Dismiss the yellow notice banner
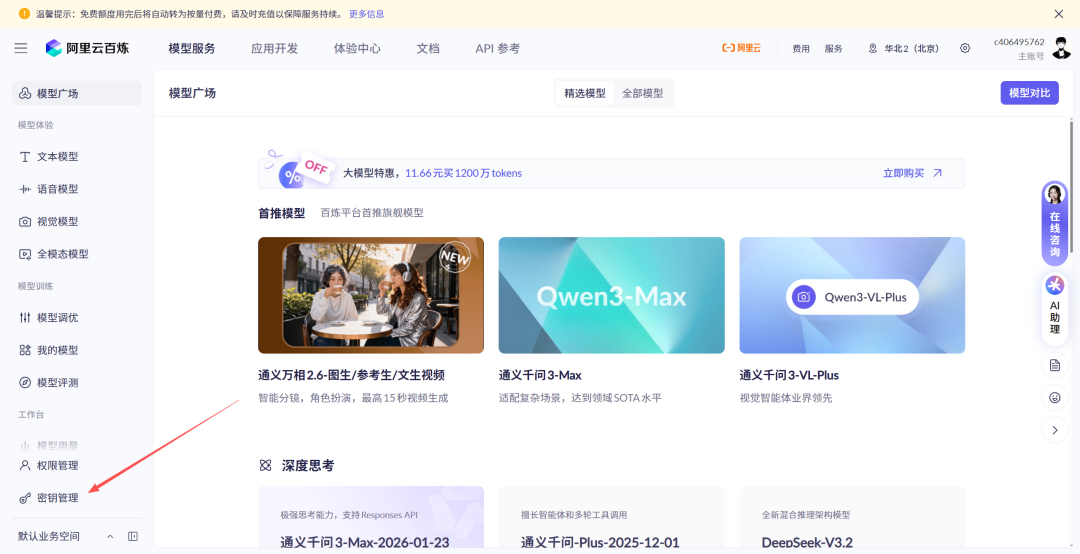This screenshot has width=1080, height=554. click(1059, 14)
